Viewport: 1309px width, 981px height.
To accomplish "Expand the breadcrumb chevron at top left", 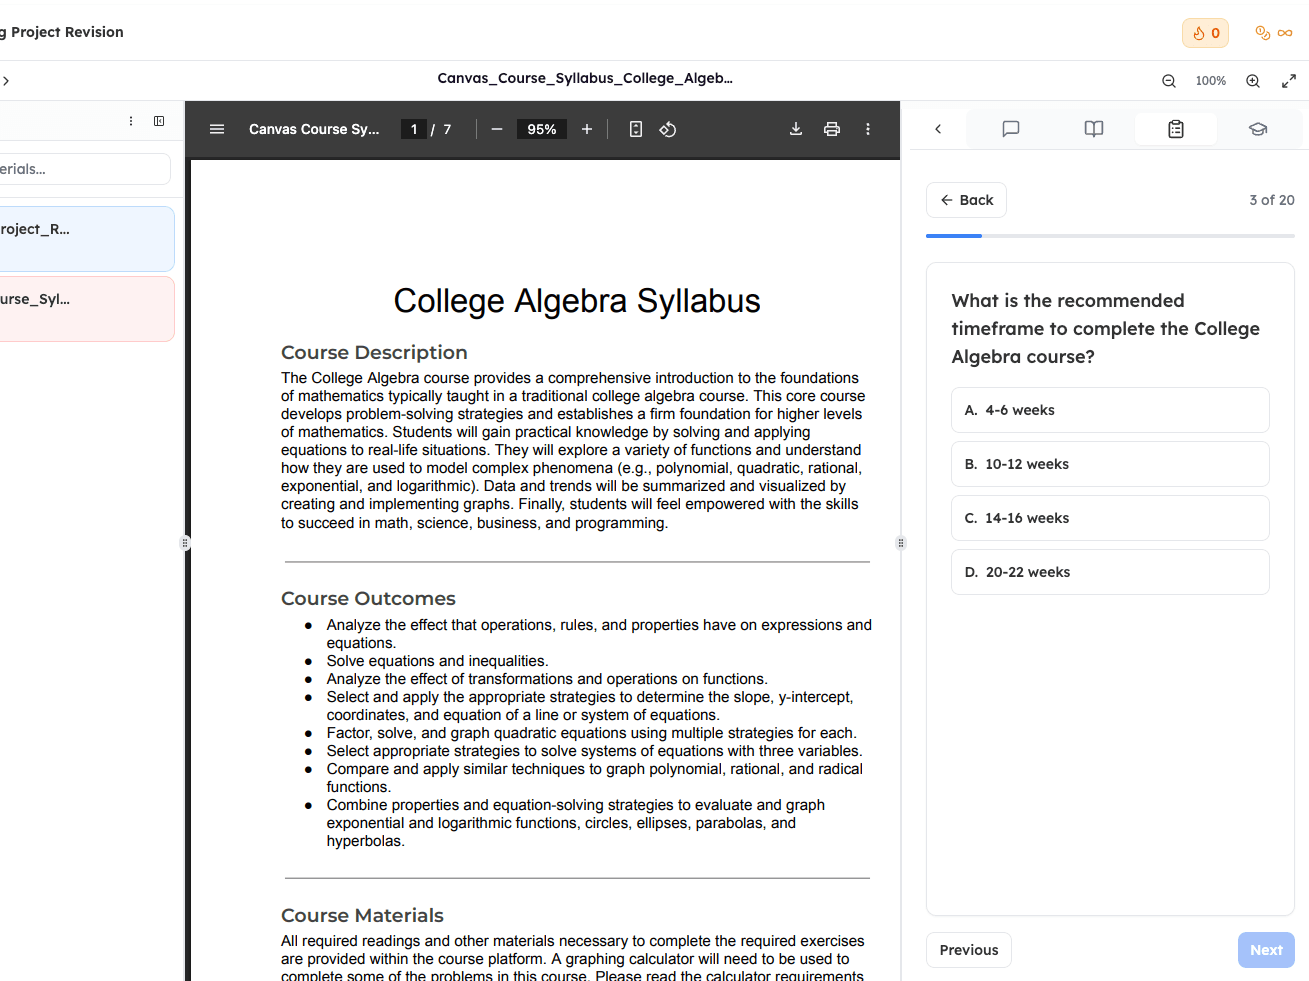I will point(6,81).
